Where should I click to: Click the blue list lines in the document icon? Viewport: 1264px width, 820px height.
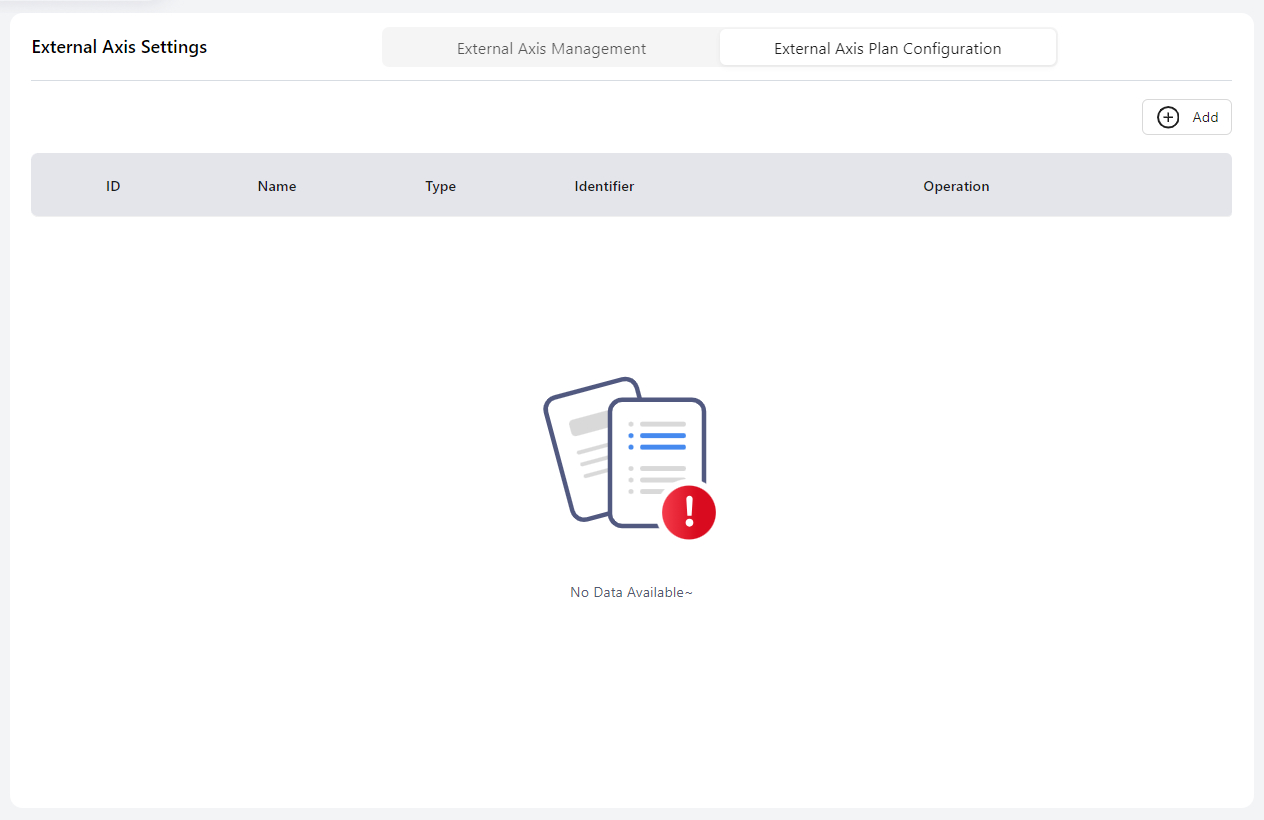point(662,441)
